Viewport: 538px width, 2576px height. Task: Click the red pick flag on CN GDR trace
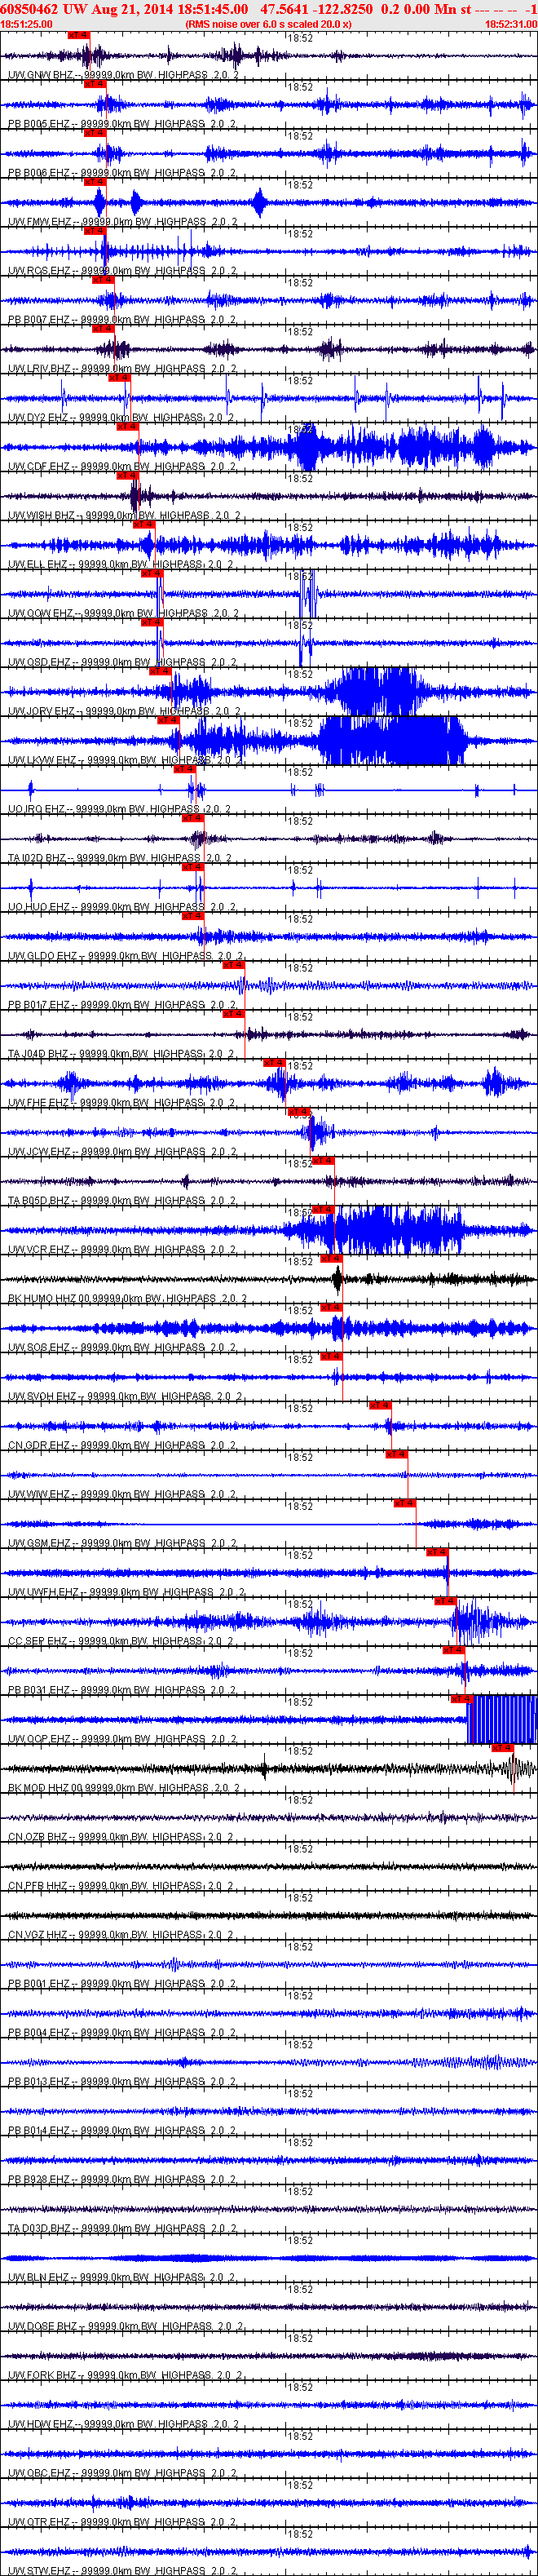pyautogui.click(x=380, y=1407)
